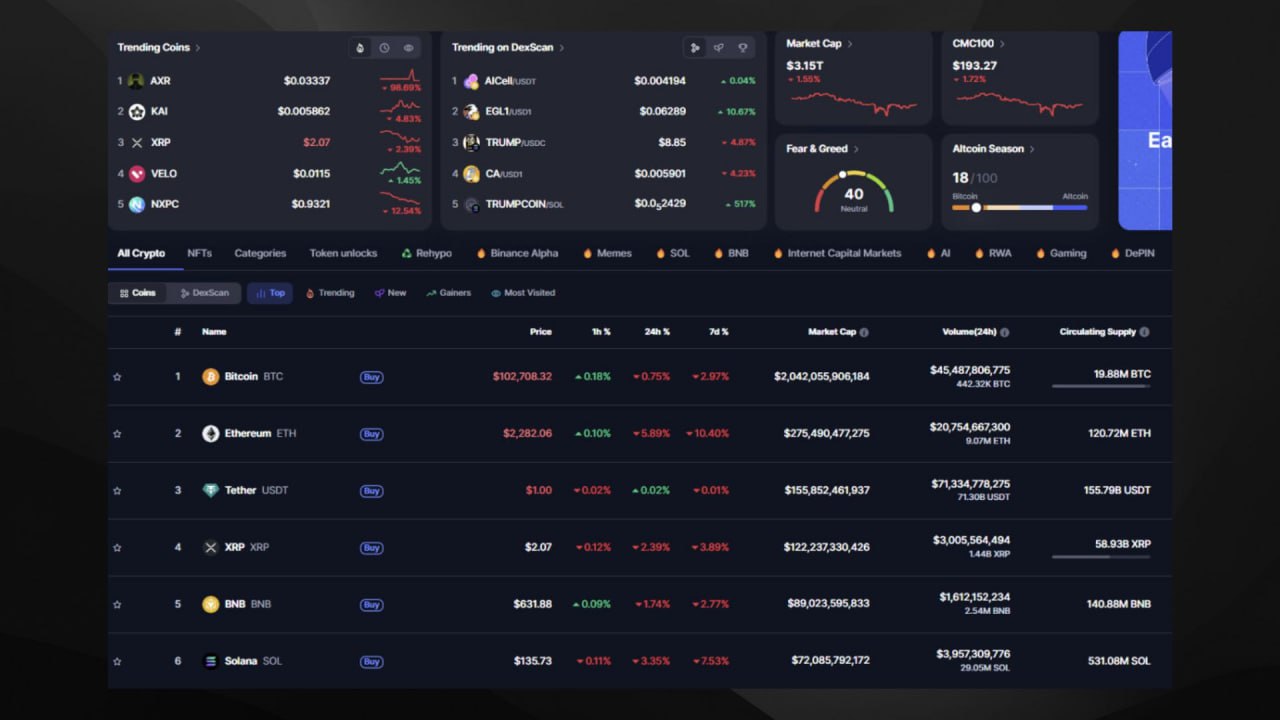Select the New filter button
This screenshot has height=720, width=1280.
click(390, 293)
